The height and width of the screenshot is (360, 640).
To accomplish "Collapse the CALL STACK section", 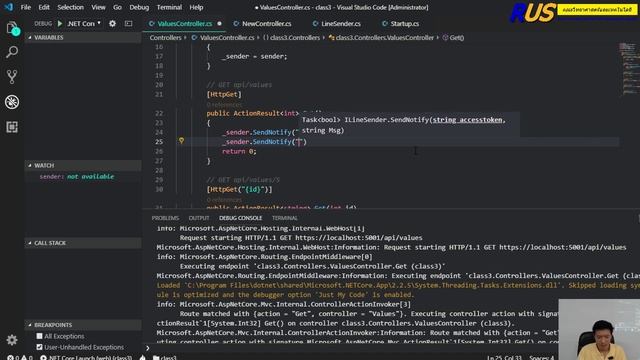I will coord(83,243).
